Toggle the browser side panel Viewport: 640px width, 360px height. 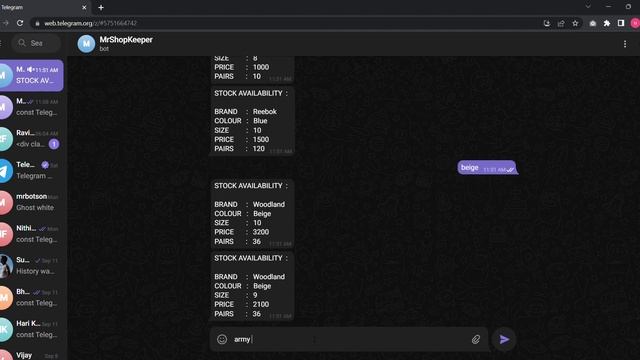point(621,23)
